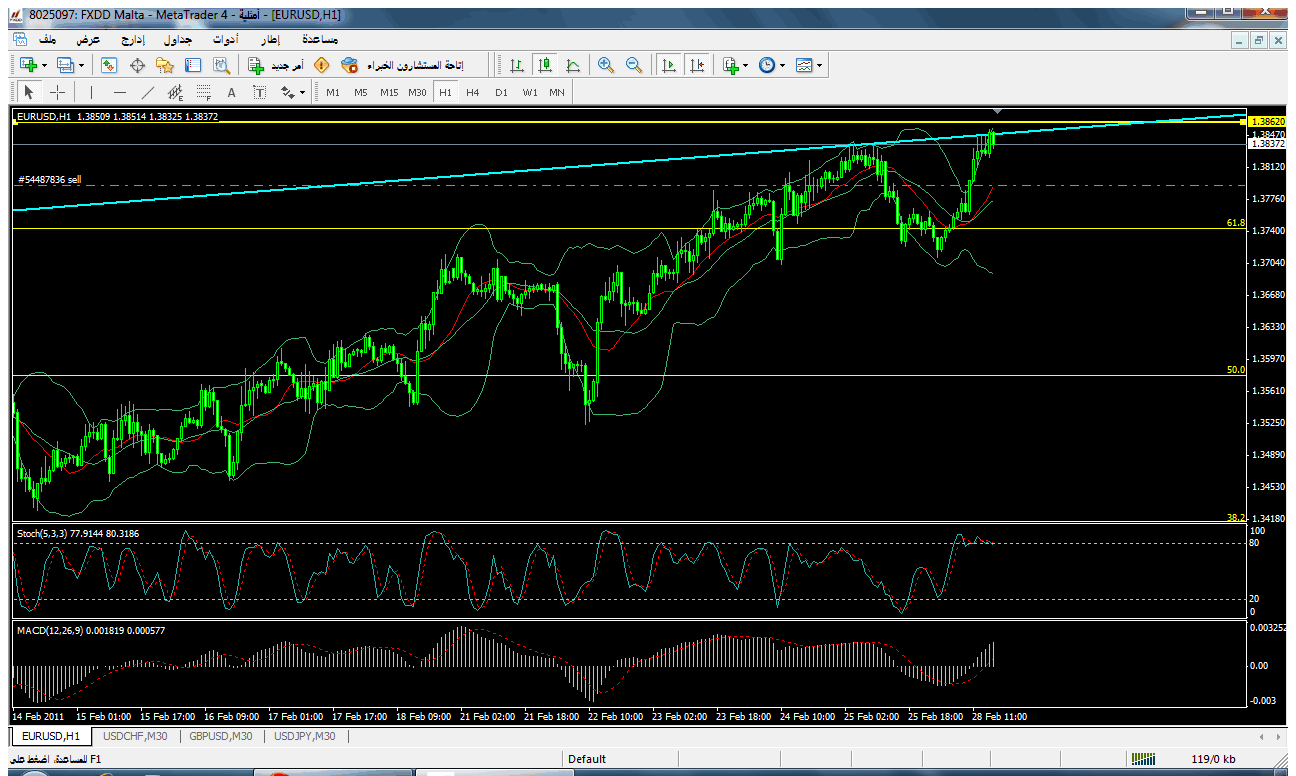
Task: Open MetaEditor (yellow diamond icon)
Action: tap(321, 65)
